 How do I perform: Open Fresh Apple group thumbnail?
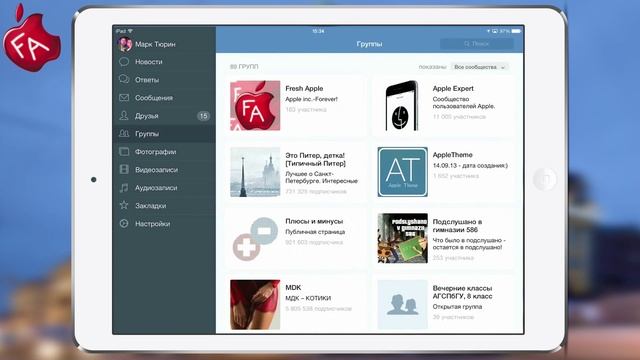[x=255, y=105]
